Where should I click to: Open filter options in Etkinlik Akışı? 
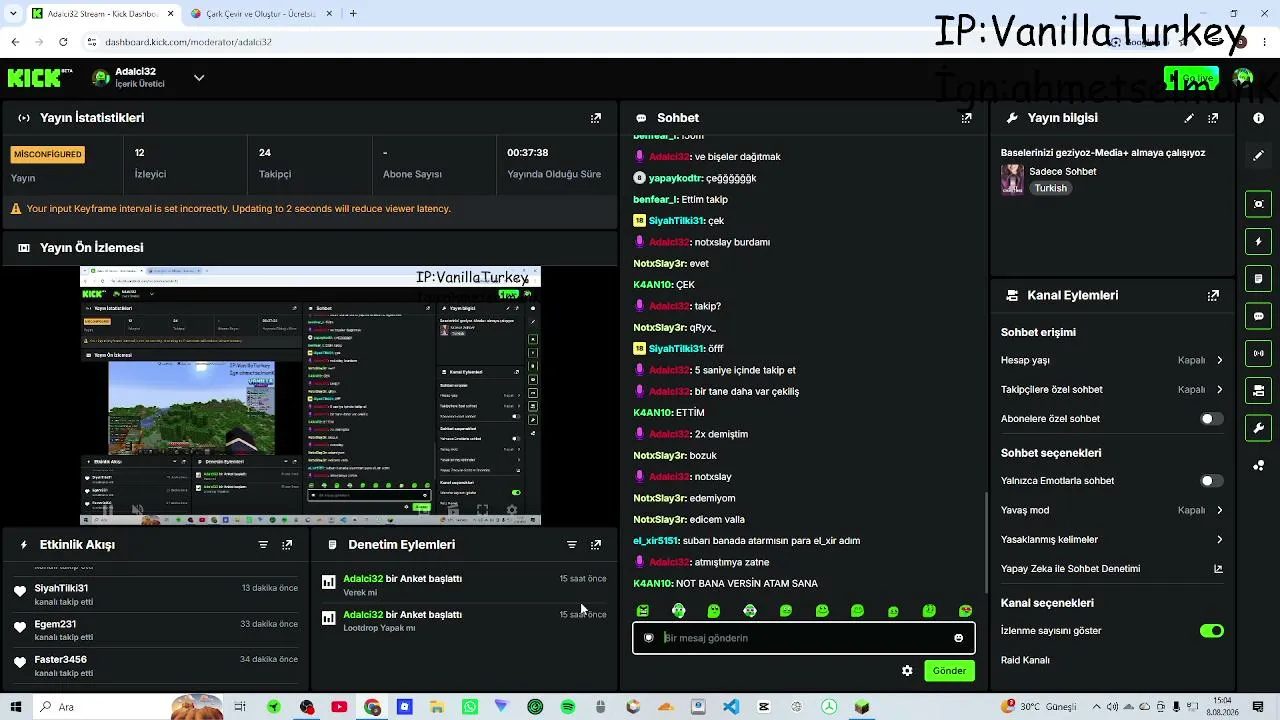point(263,545)
